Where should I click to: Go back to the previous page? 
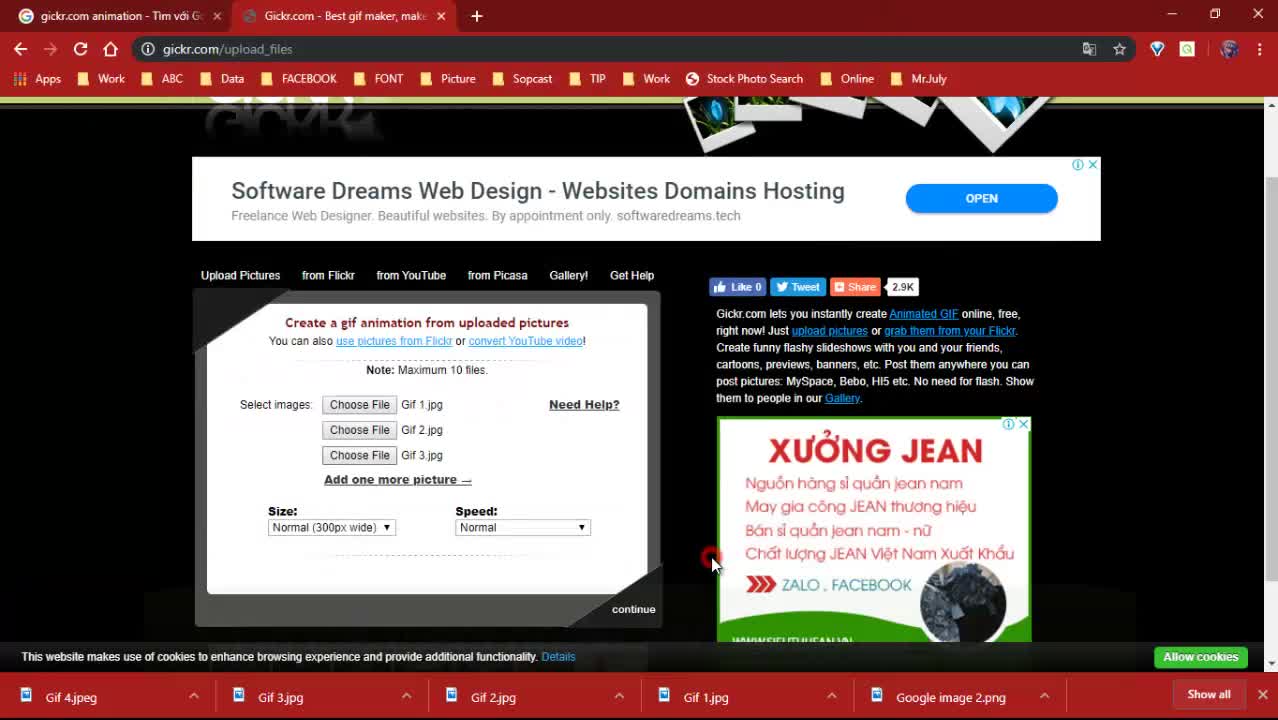click(x=20, y=49)
